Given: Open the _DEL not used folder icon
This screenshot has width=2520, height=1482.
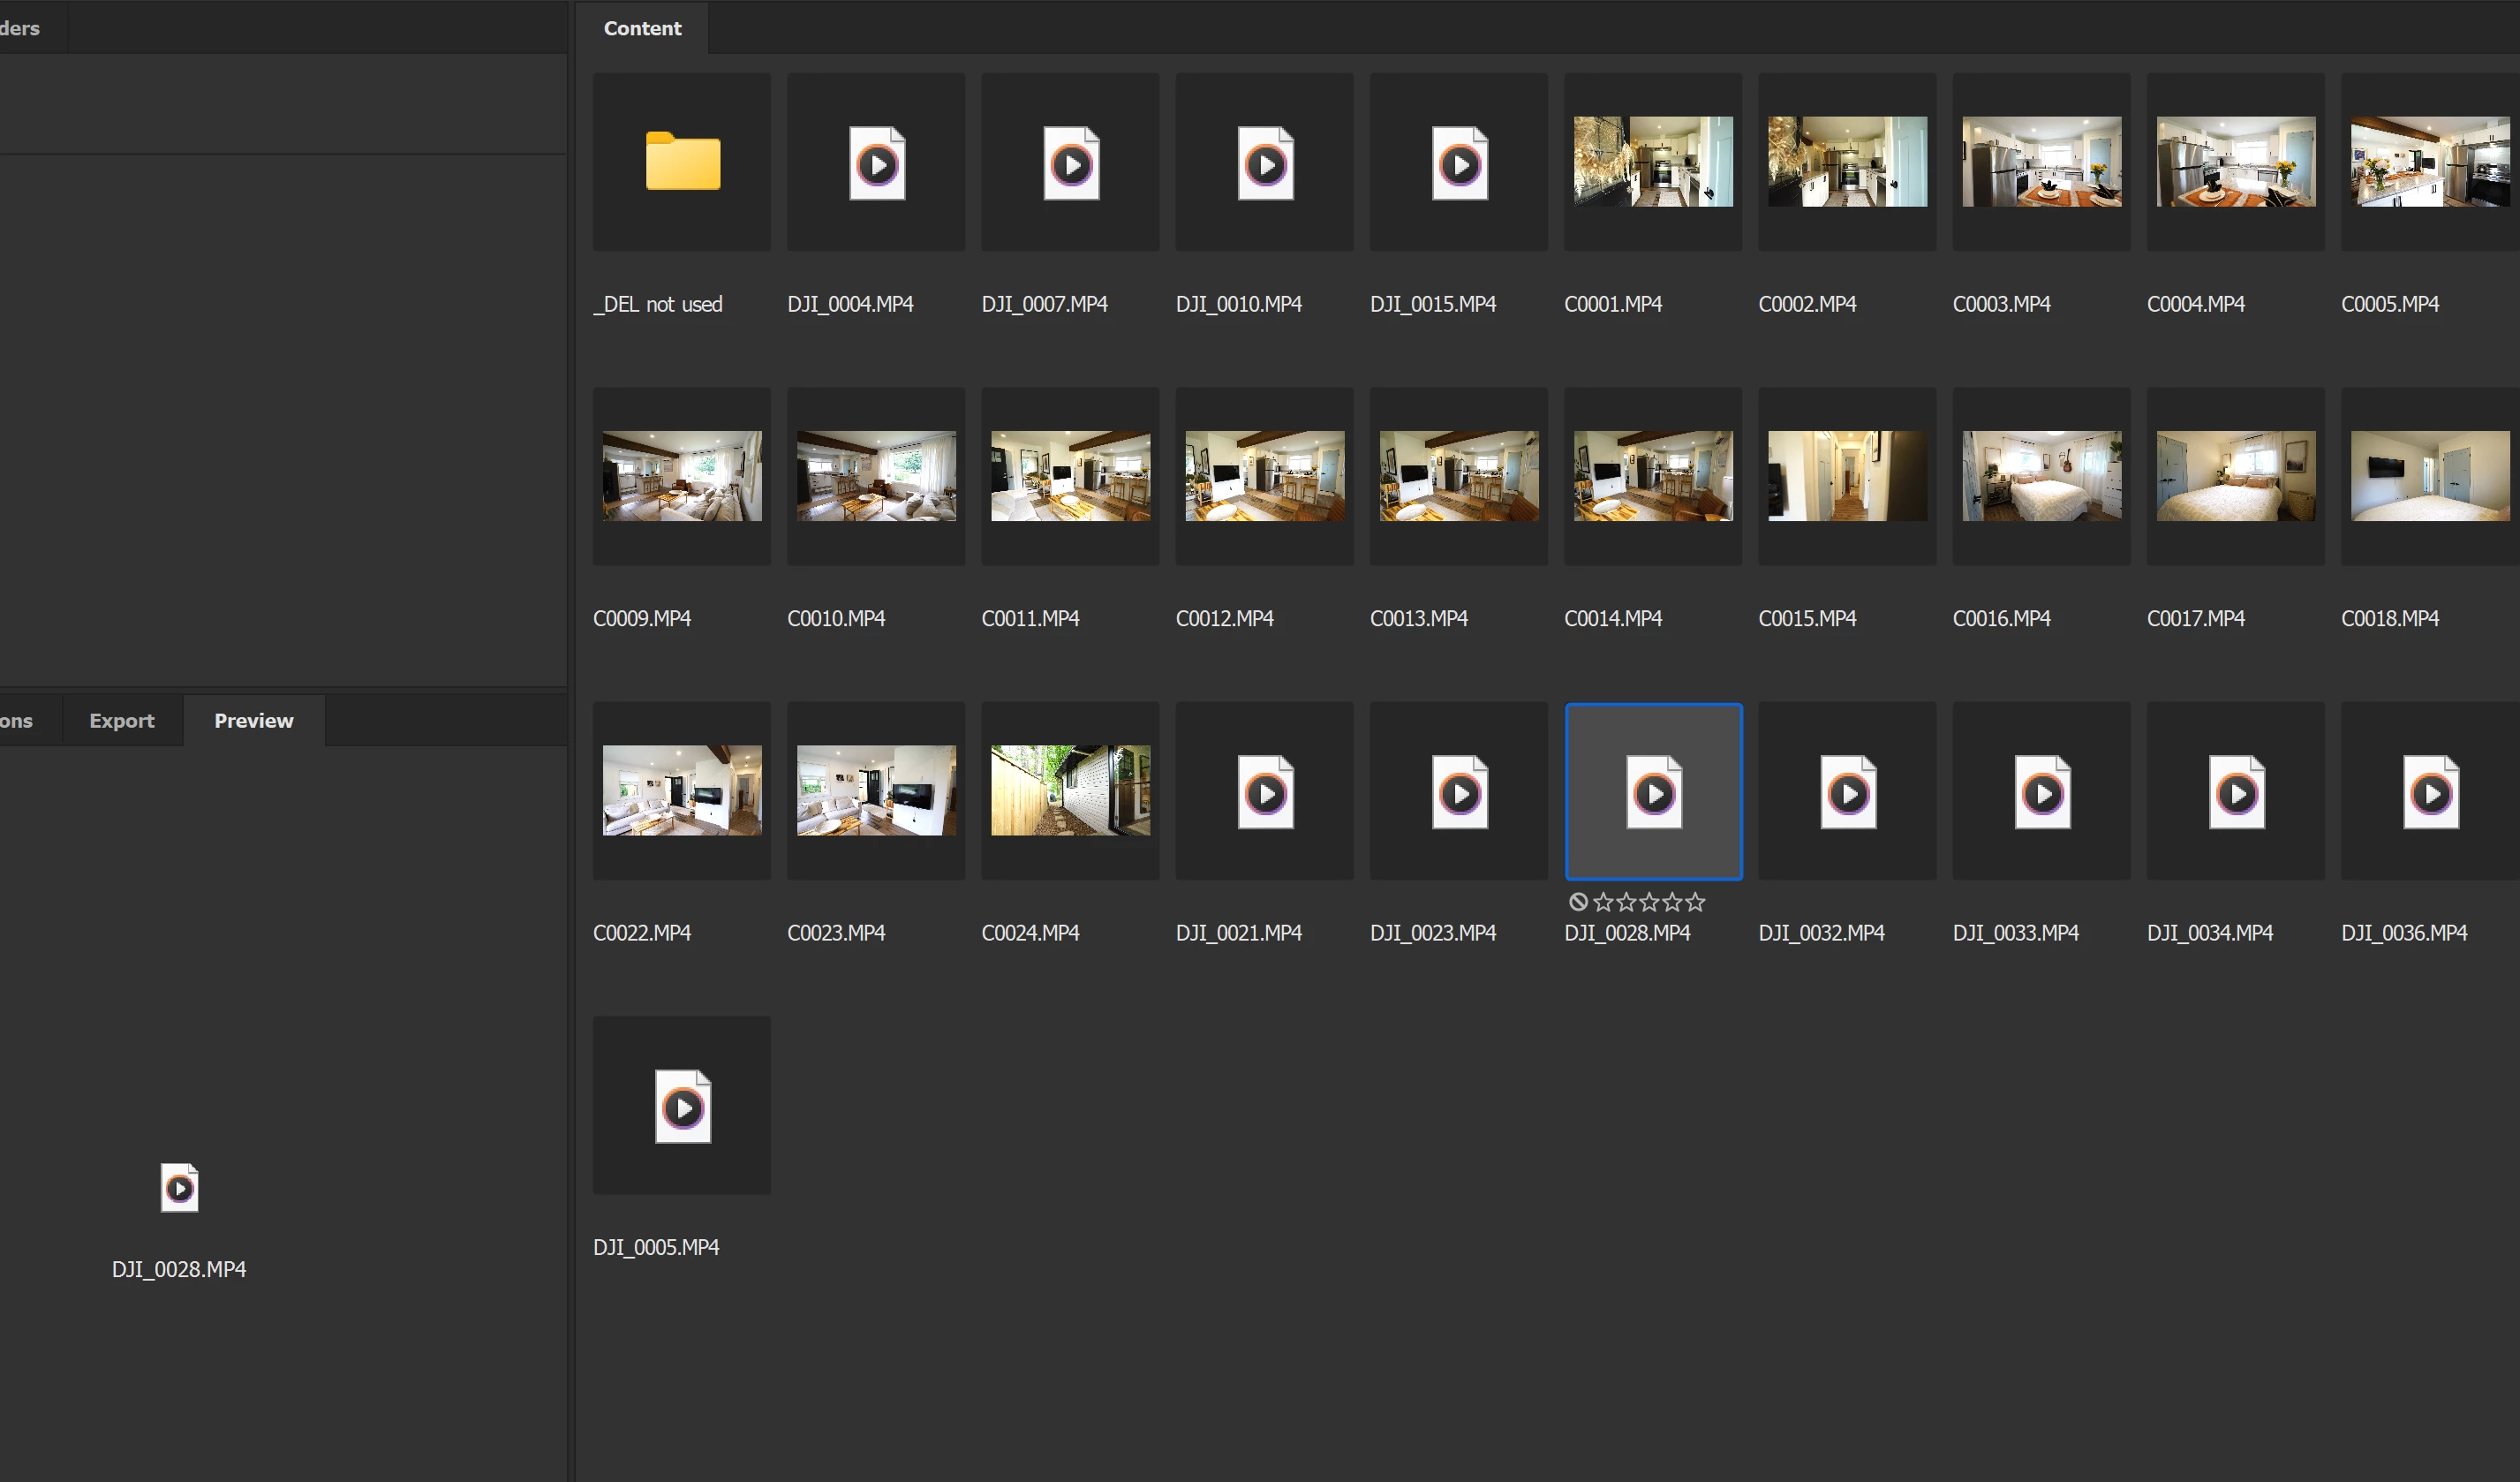Looking at the screenshot, I should tap(682, 161).
